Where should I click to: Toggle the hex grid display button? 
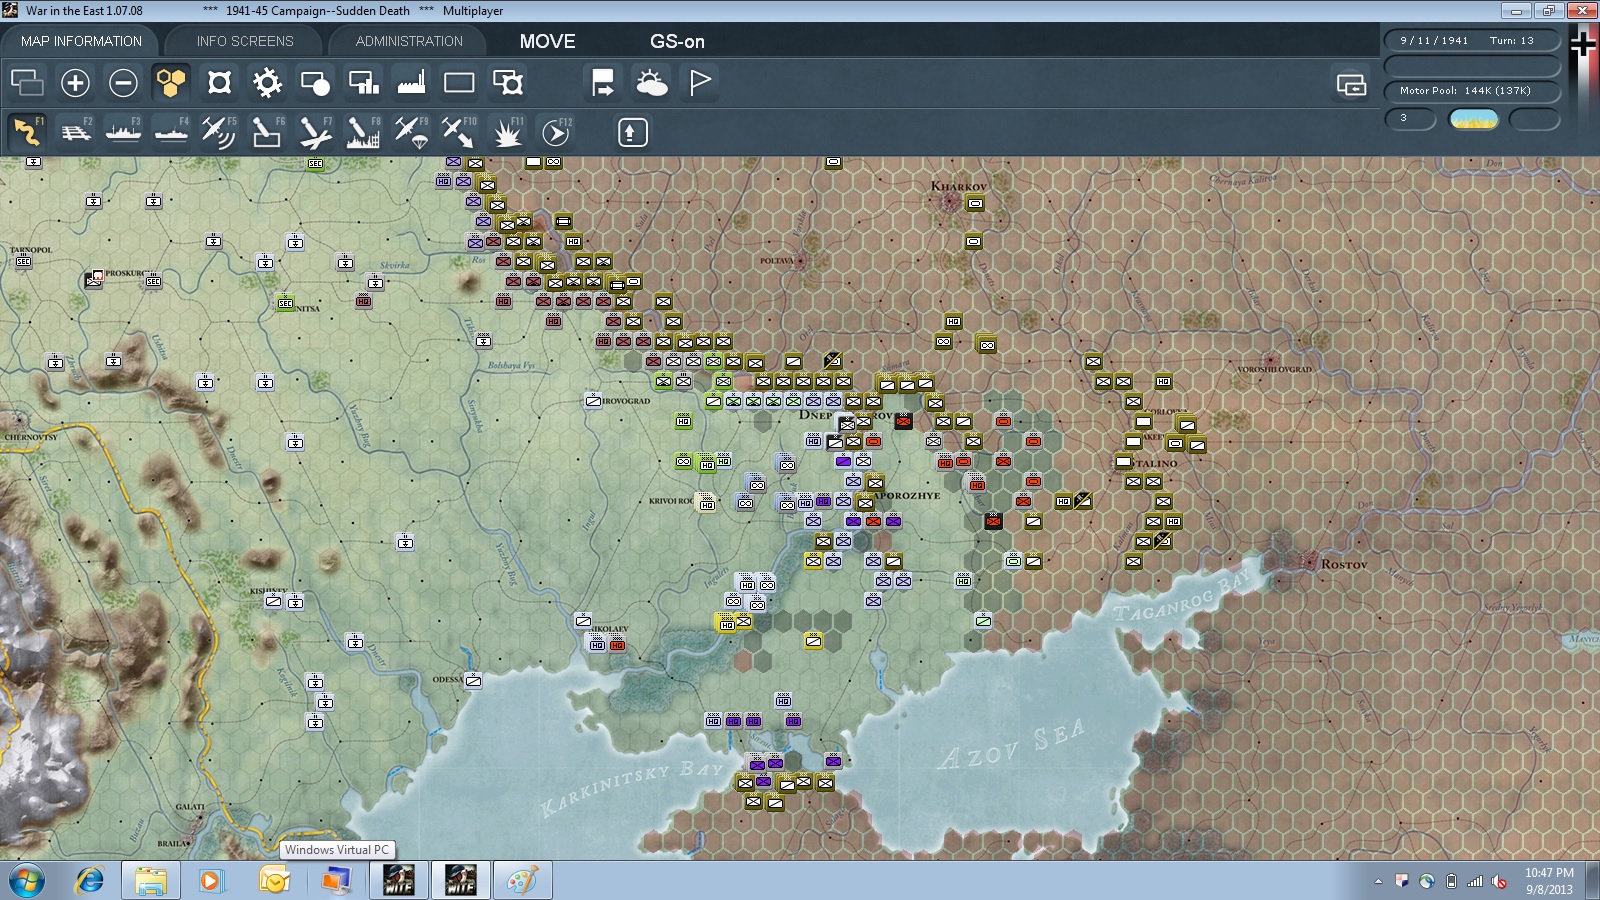pos(171,83)
